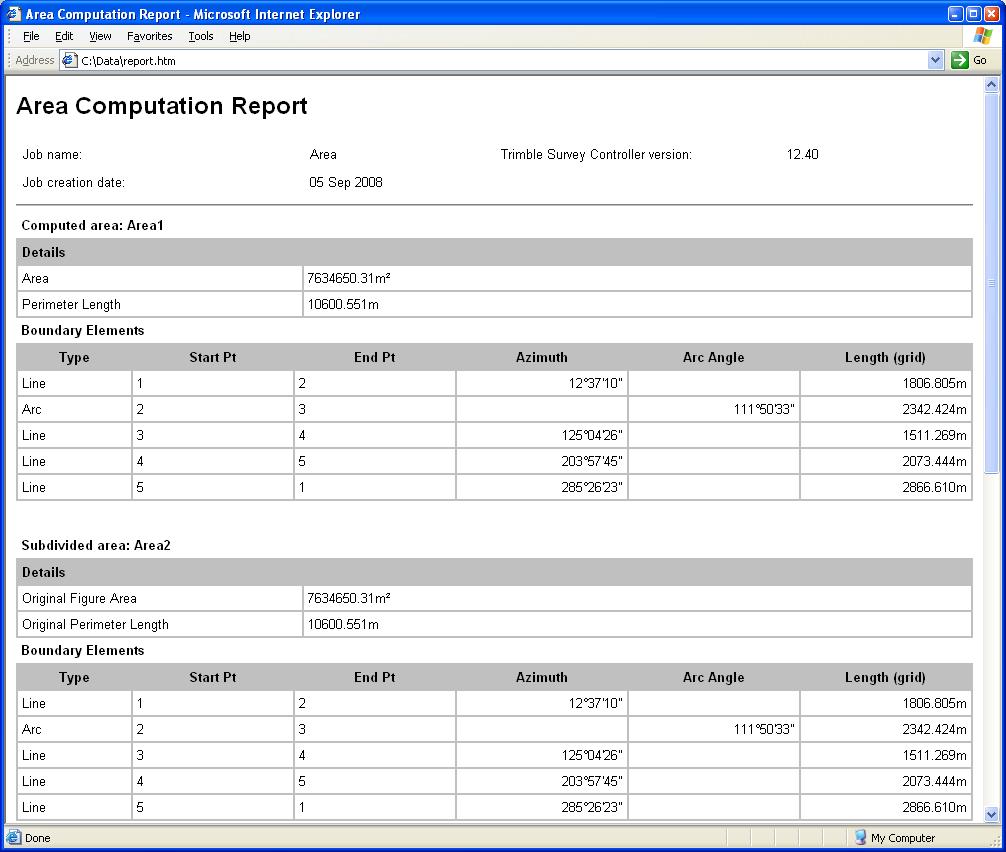Click the My Computer zone icon
Image resolution: width=1006 pixels, height=852 pixels.
[860, 838]
